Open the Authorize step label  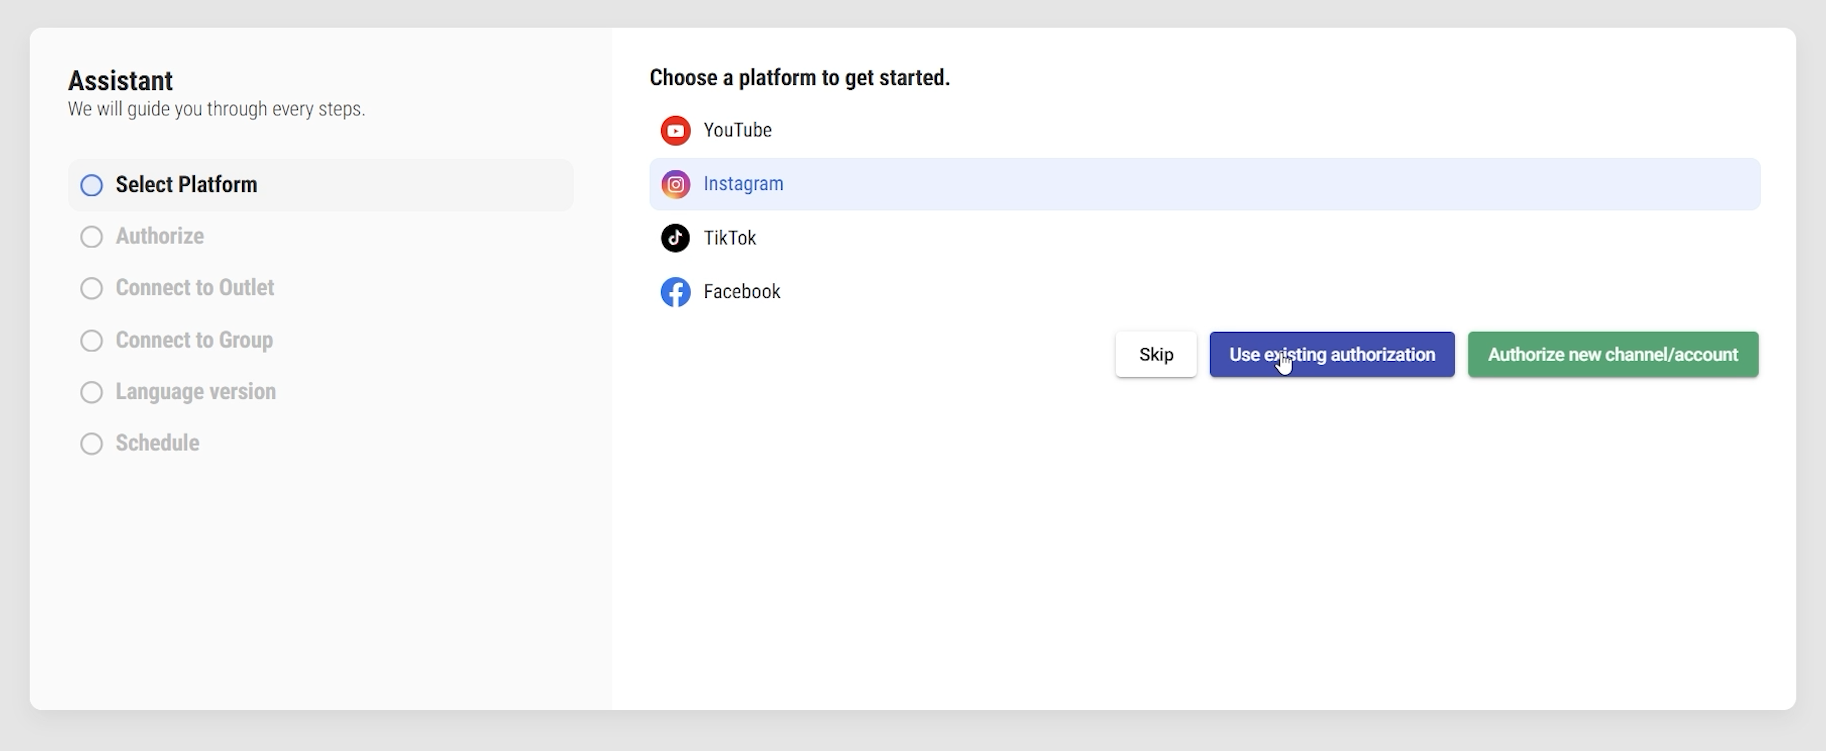(159, 237)
